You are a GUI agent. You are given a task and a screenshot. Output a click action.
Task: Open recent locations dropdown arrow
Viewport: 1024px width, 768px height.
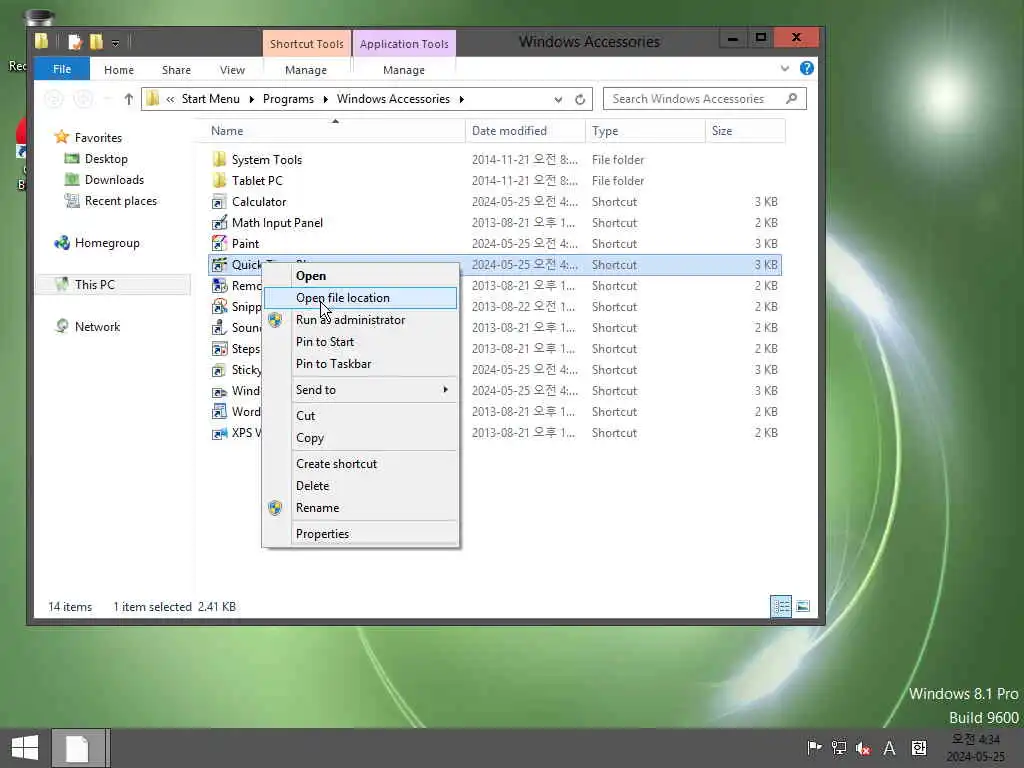[x=108, y=99]
